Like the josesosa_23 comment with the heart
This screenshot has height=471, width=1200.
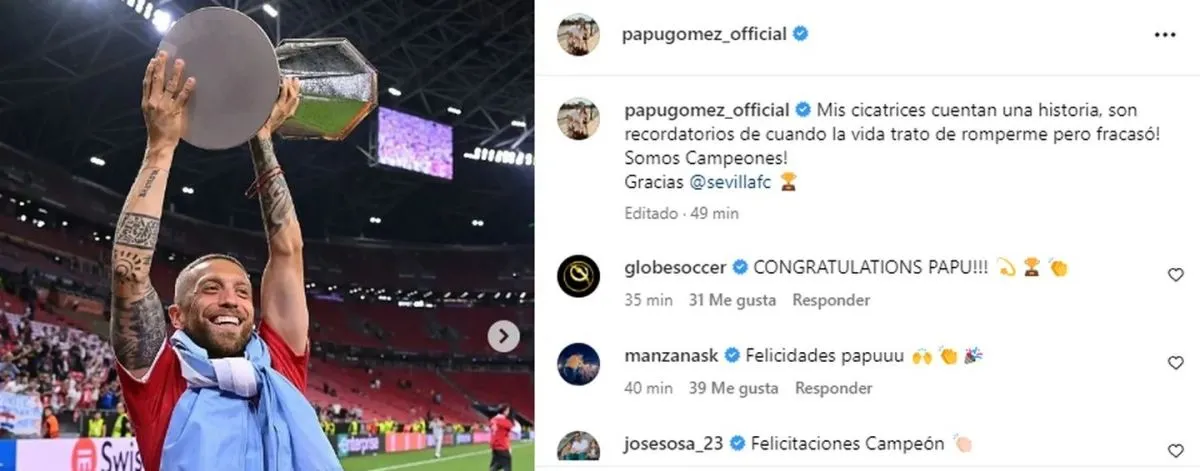pos(1176,450)
